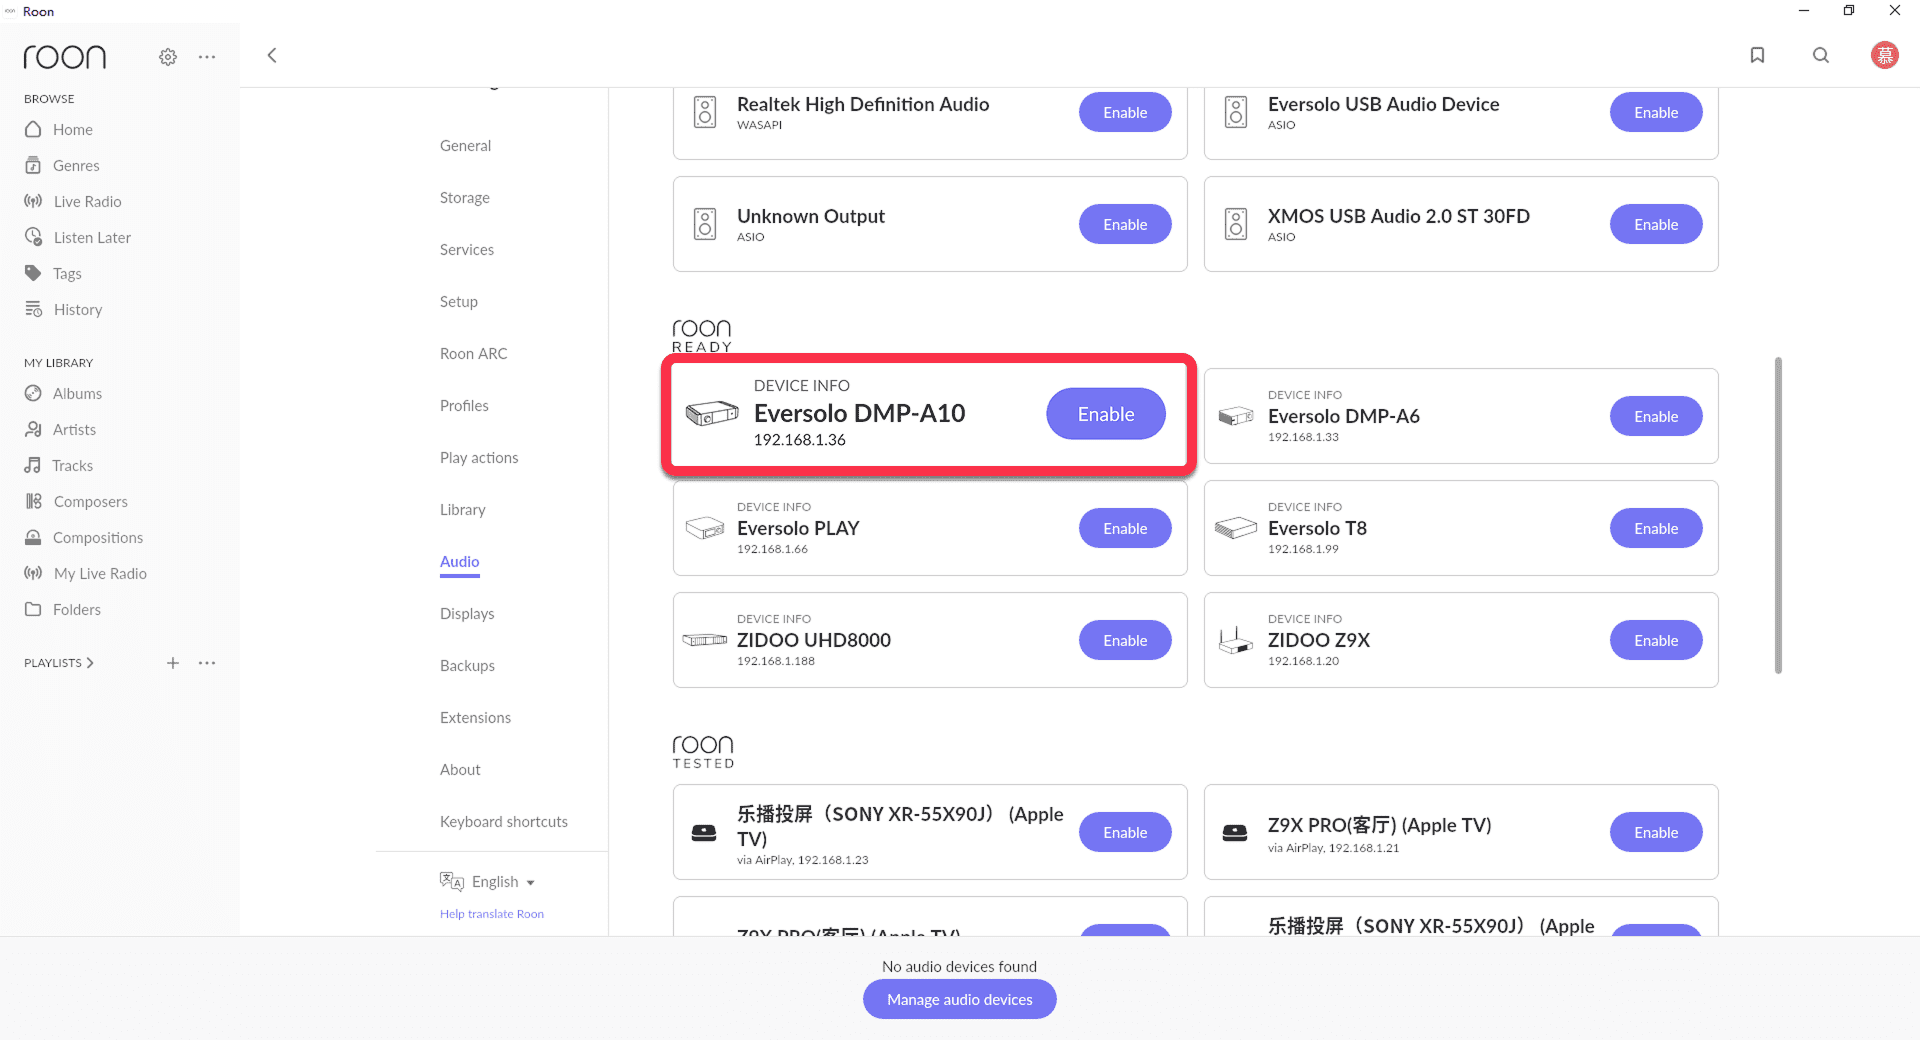Enable the Eversolo DMP-A10 device

(x=1105, y=414)
